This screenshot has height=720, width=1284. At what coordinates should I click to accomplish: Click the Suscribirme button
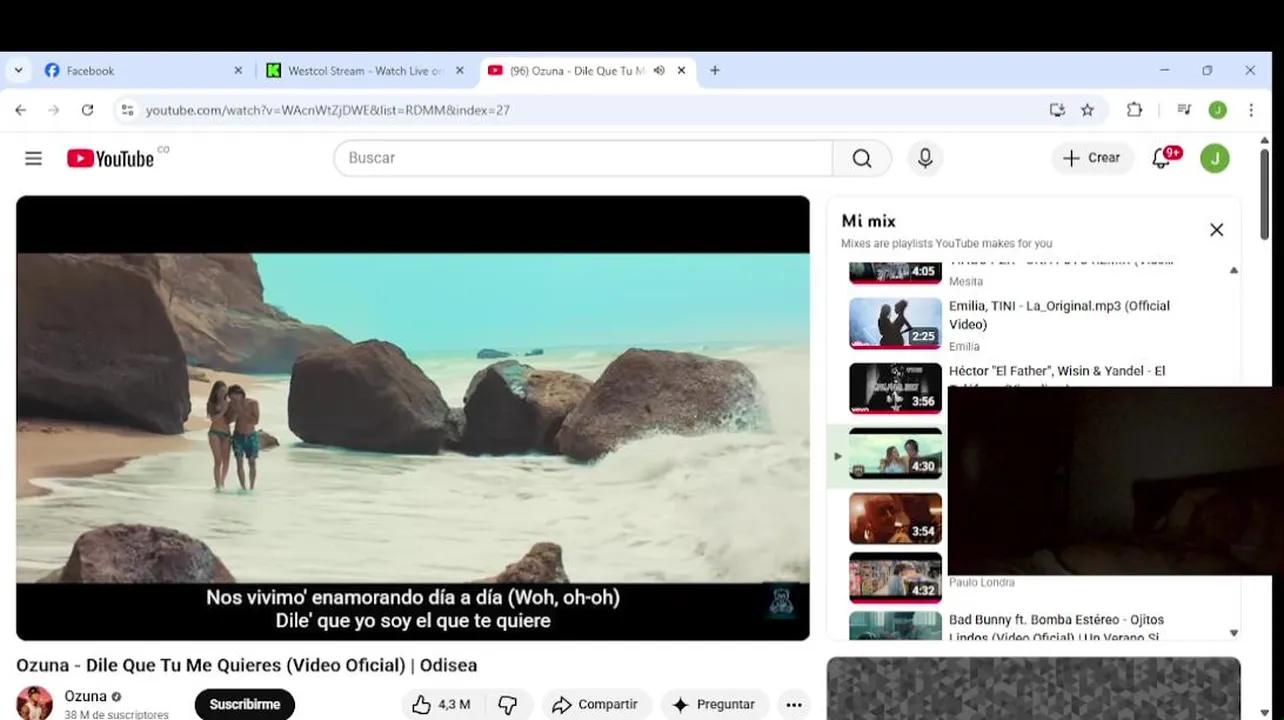(245, 704)
